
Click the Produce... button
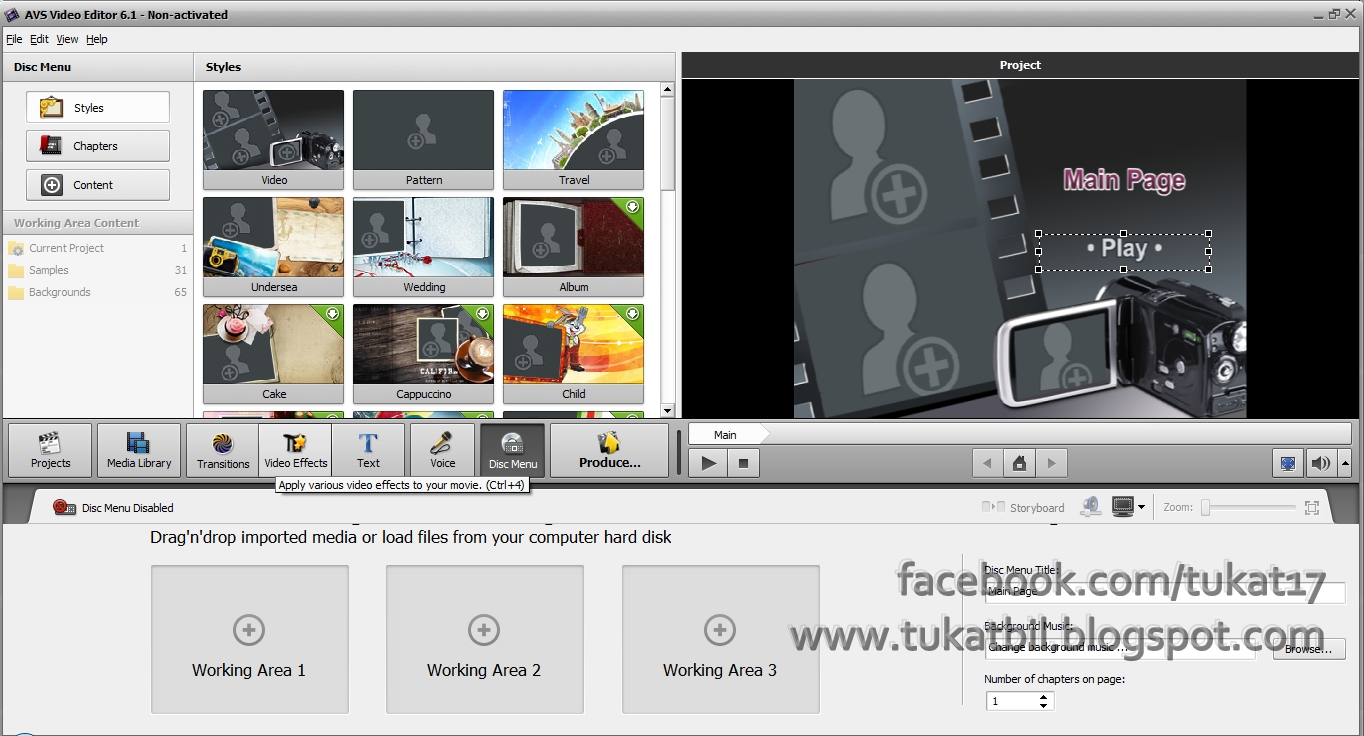609,450
